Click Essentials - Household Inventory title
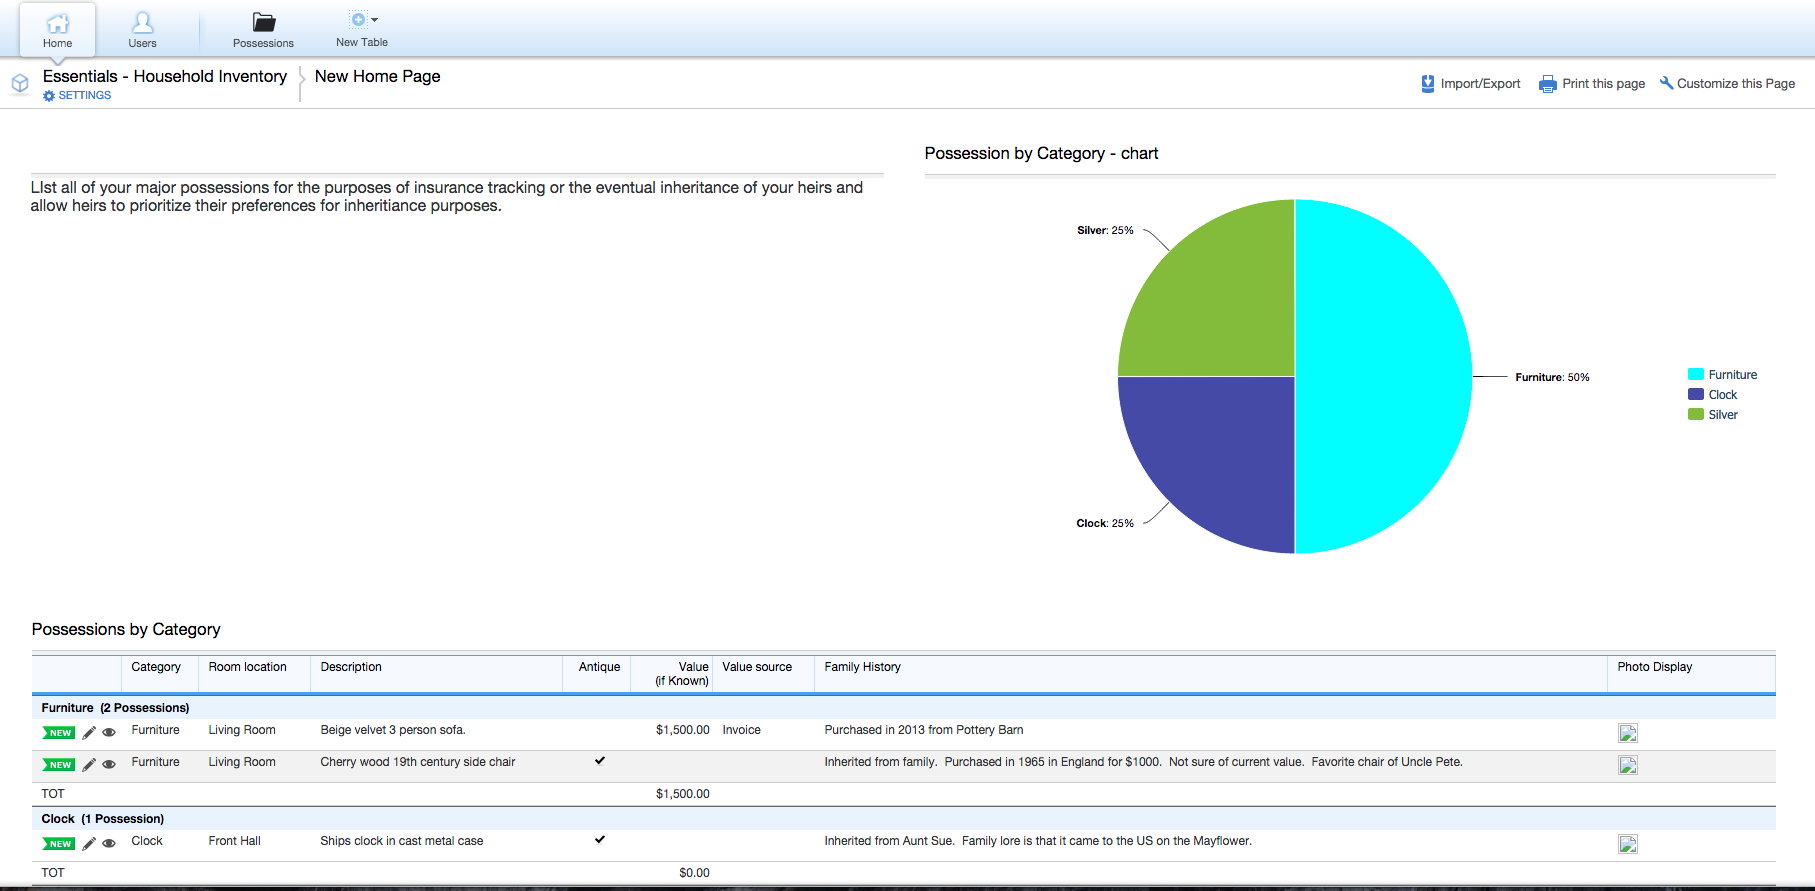 tap(165, 76)
